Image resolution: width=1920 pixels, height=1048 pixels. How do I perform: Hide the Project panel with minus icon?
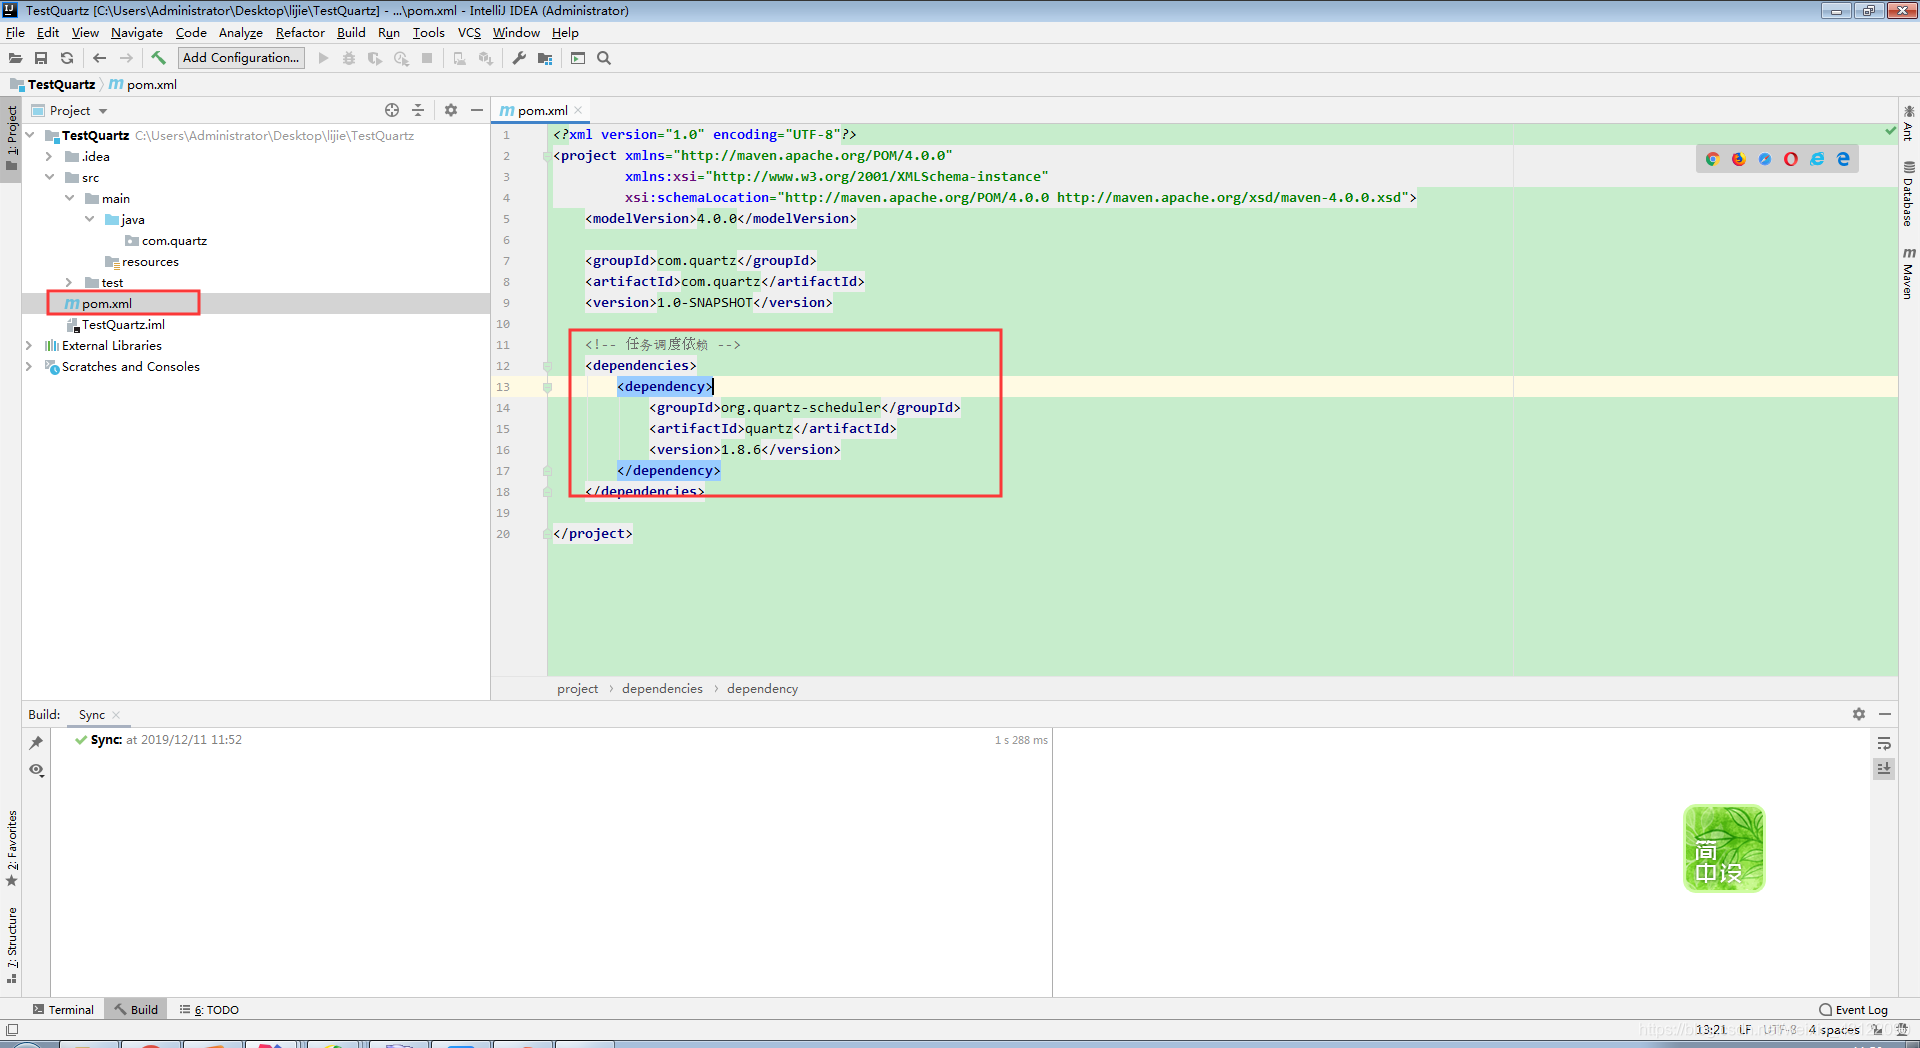coord(477,110)
